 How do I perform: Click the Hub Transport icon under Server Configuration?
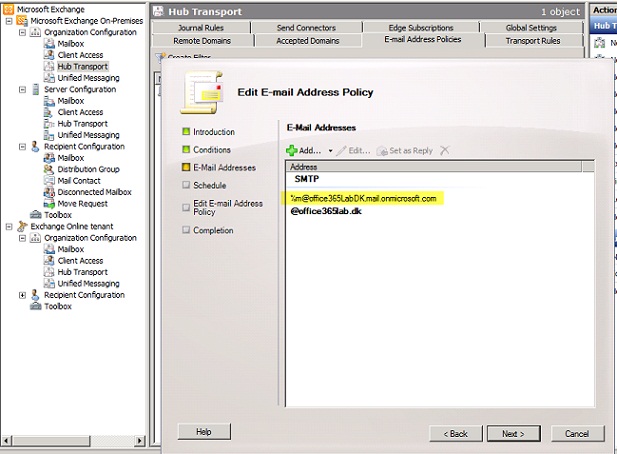pyautogui.click(x=49, y=124)
